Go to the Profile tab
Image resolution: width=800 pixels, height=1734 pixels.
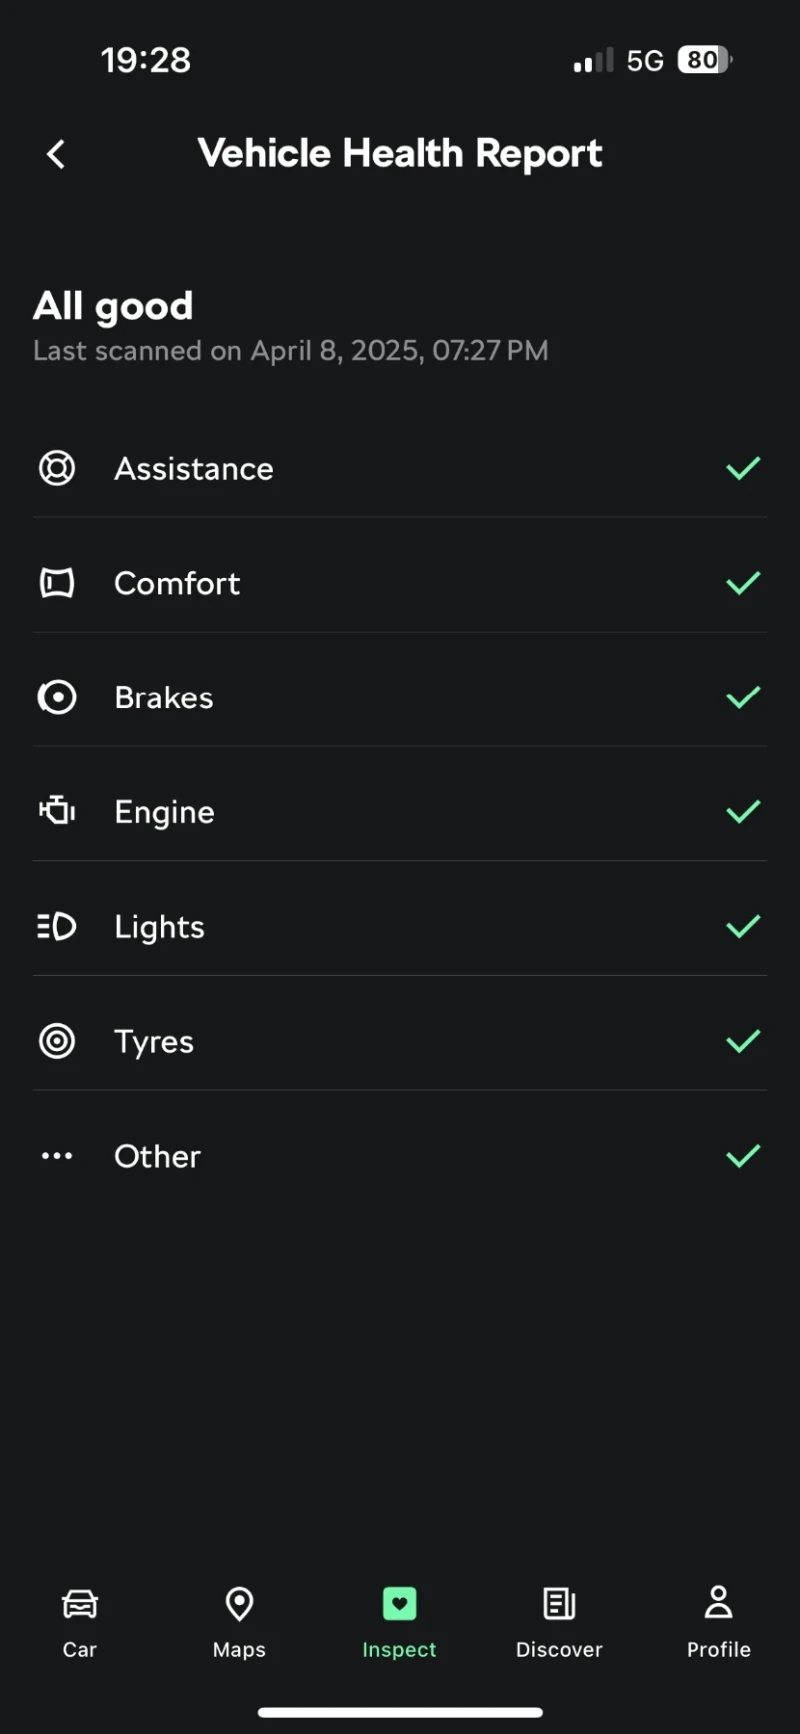coord(718,1621)
